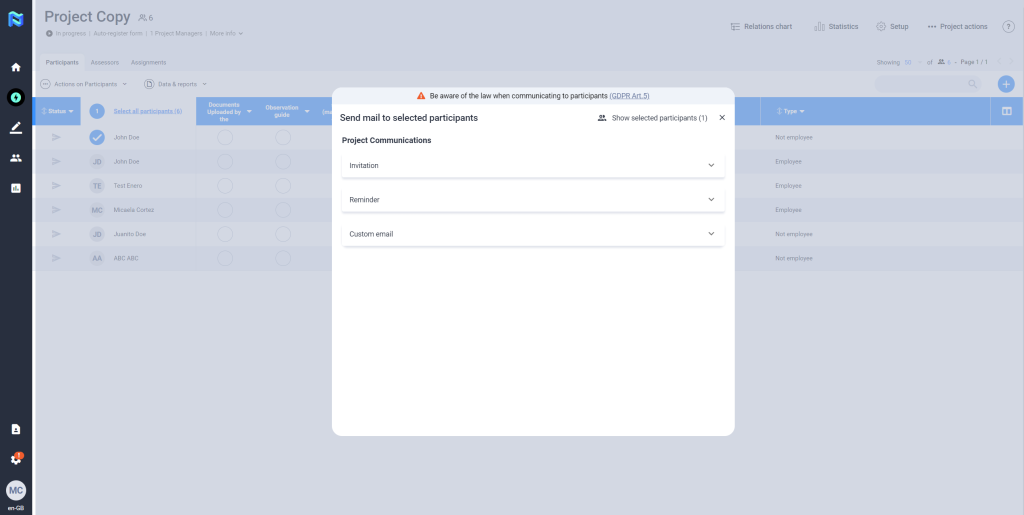Toggle the column layout icon in table header
1024x515 pixels.
point(1006,111)
